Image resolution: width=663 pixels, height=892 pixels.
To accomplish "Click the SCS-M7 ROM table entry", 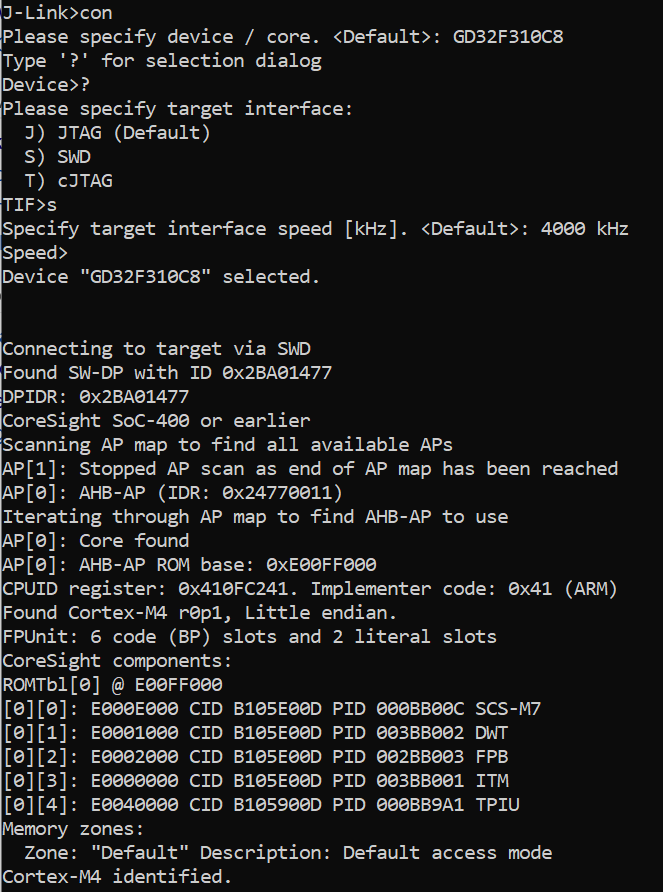I will (271, 709).
